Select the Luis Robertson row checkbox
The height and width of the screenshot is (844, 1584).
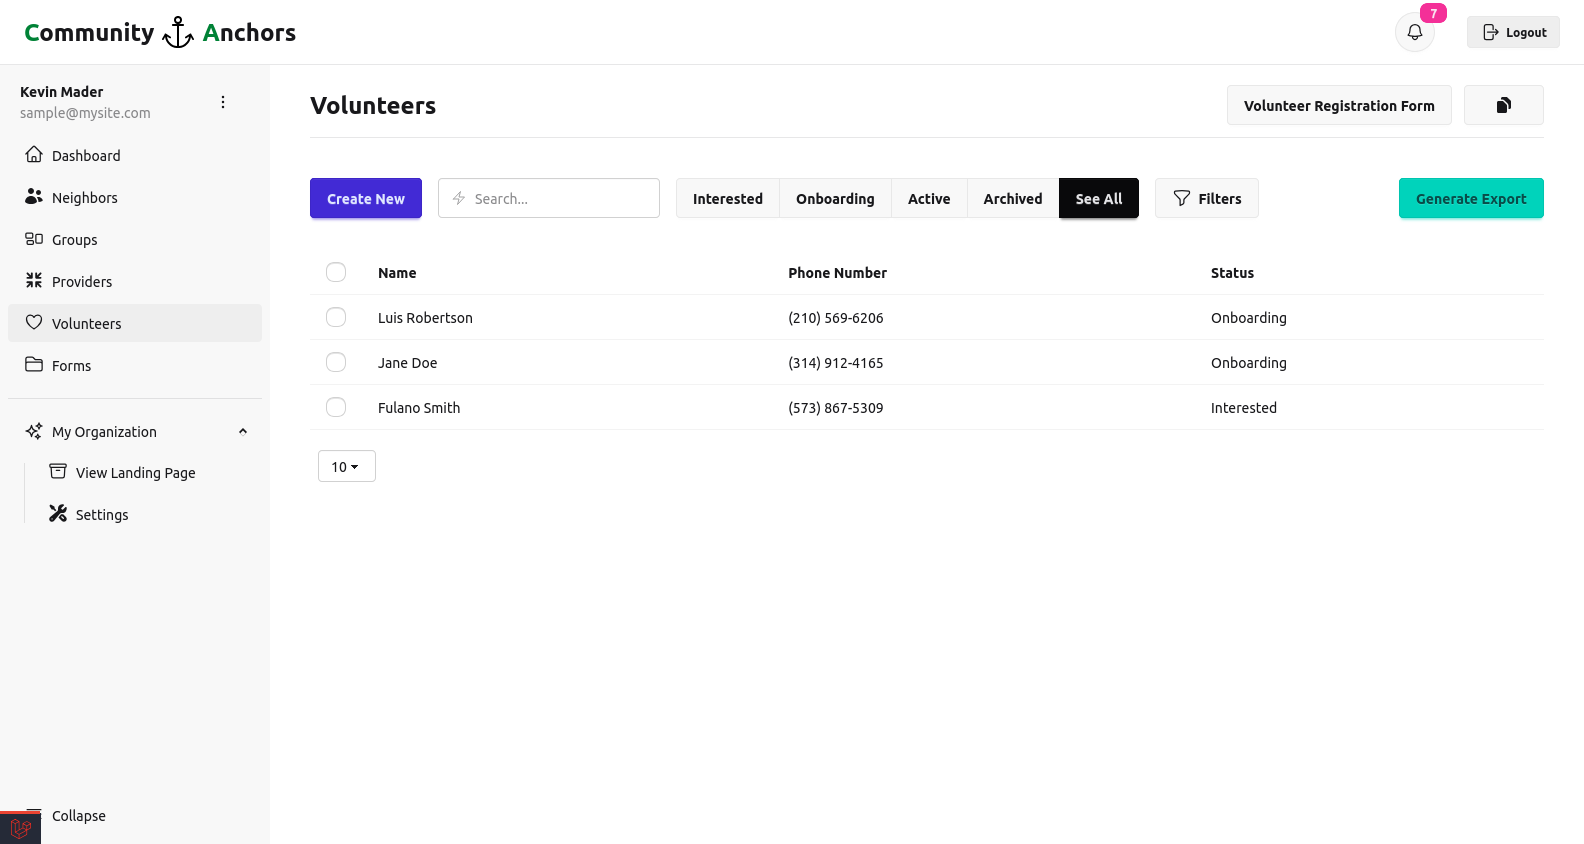(336, 317)
